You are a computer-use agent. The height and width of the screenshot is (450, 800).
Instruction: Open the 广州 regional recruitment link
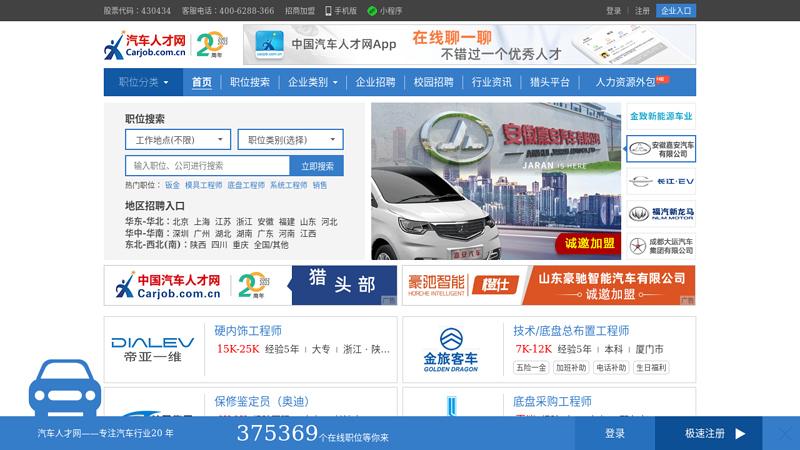pyautogui.click(x=202, y=234)
